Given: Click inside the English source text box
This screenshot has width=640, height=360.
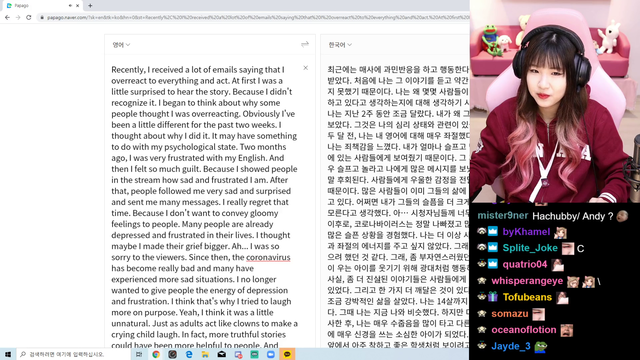Looking at the screenshot, I should tap(205, 206).
